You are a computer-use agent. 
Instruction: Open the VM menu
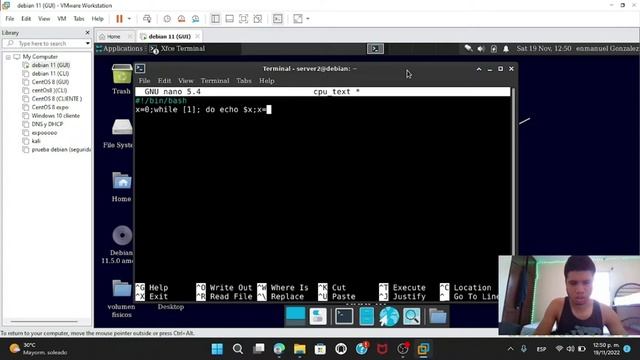click(x=62, y=19)
